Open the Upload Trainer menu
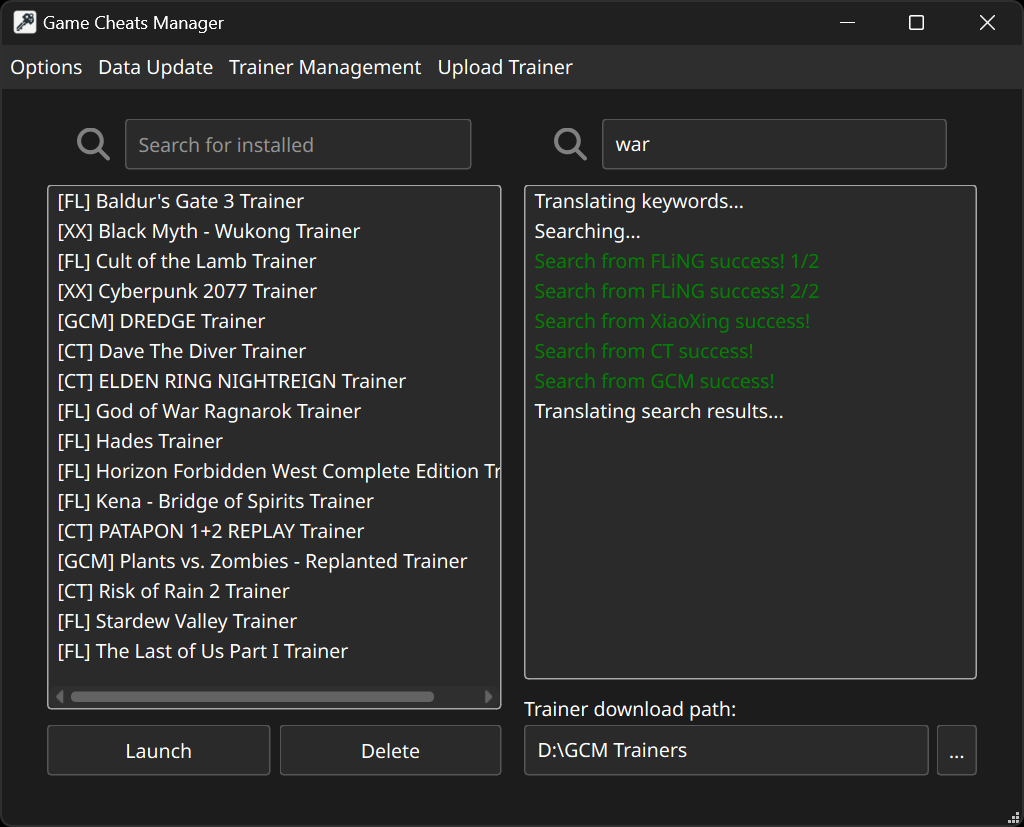The width and height of the screenshot is (1024, 827). tap(504, 67)
